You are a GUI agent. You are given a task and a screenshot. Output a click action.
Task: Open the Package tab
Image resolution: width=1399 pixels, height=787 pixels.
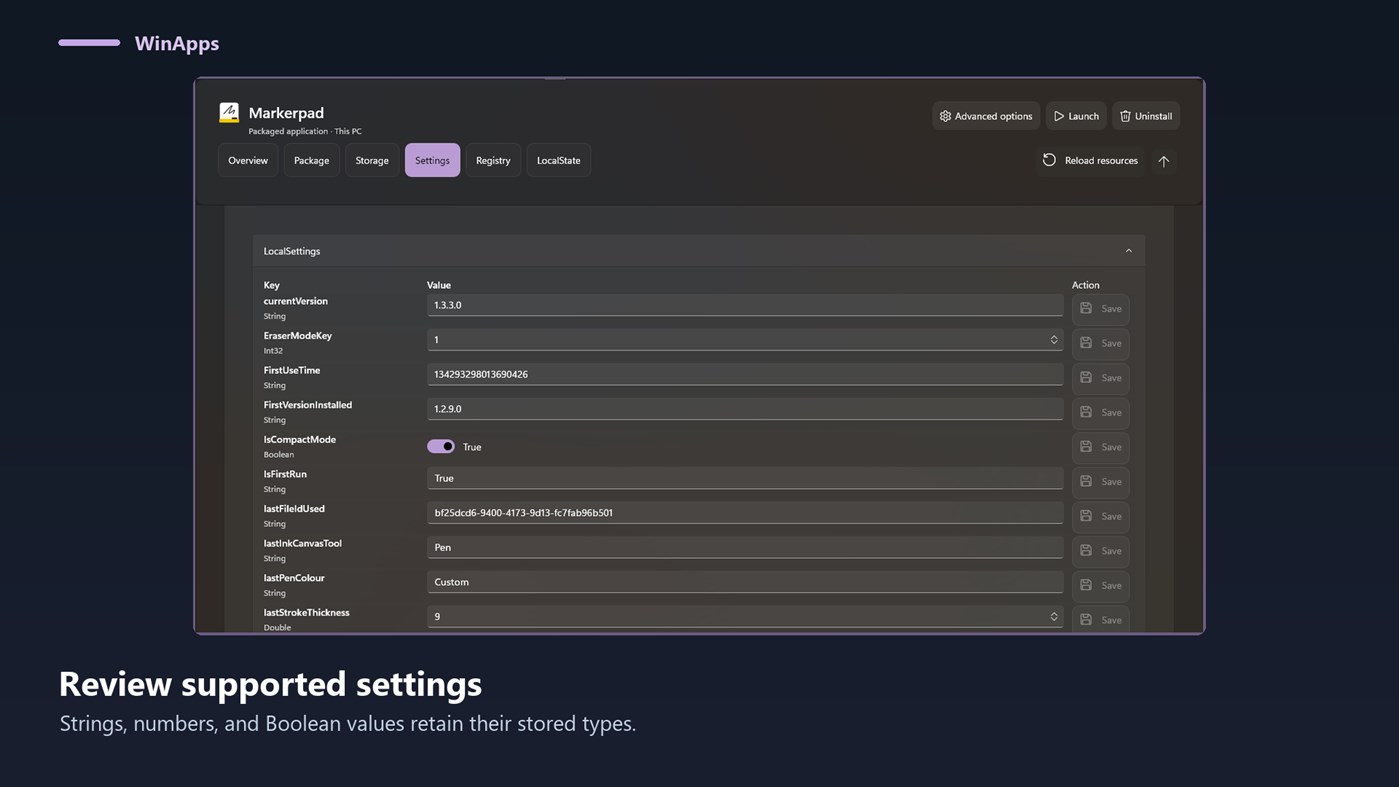[312, 160]
